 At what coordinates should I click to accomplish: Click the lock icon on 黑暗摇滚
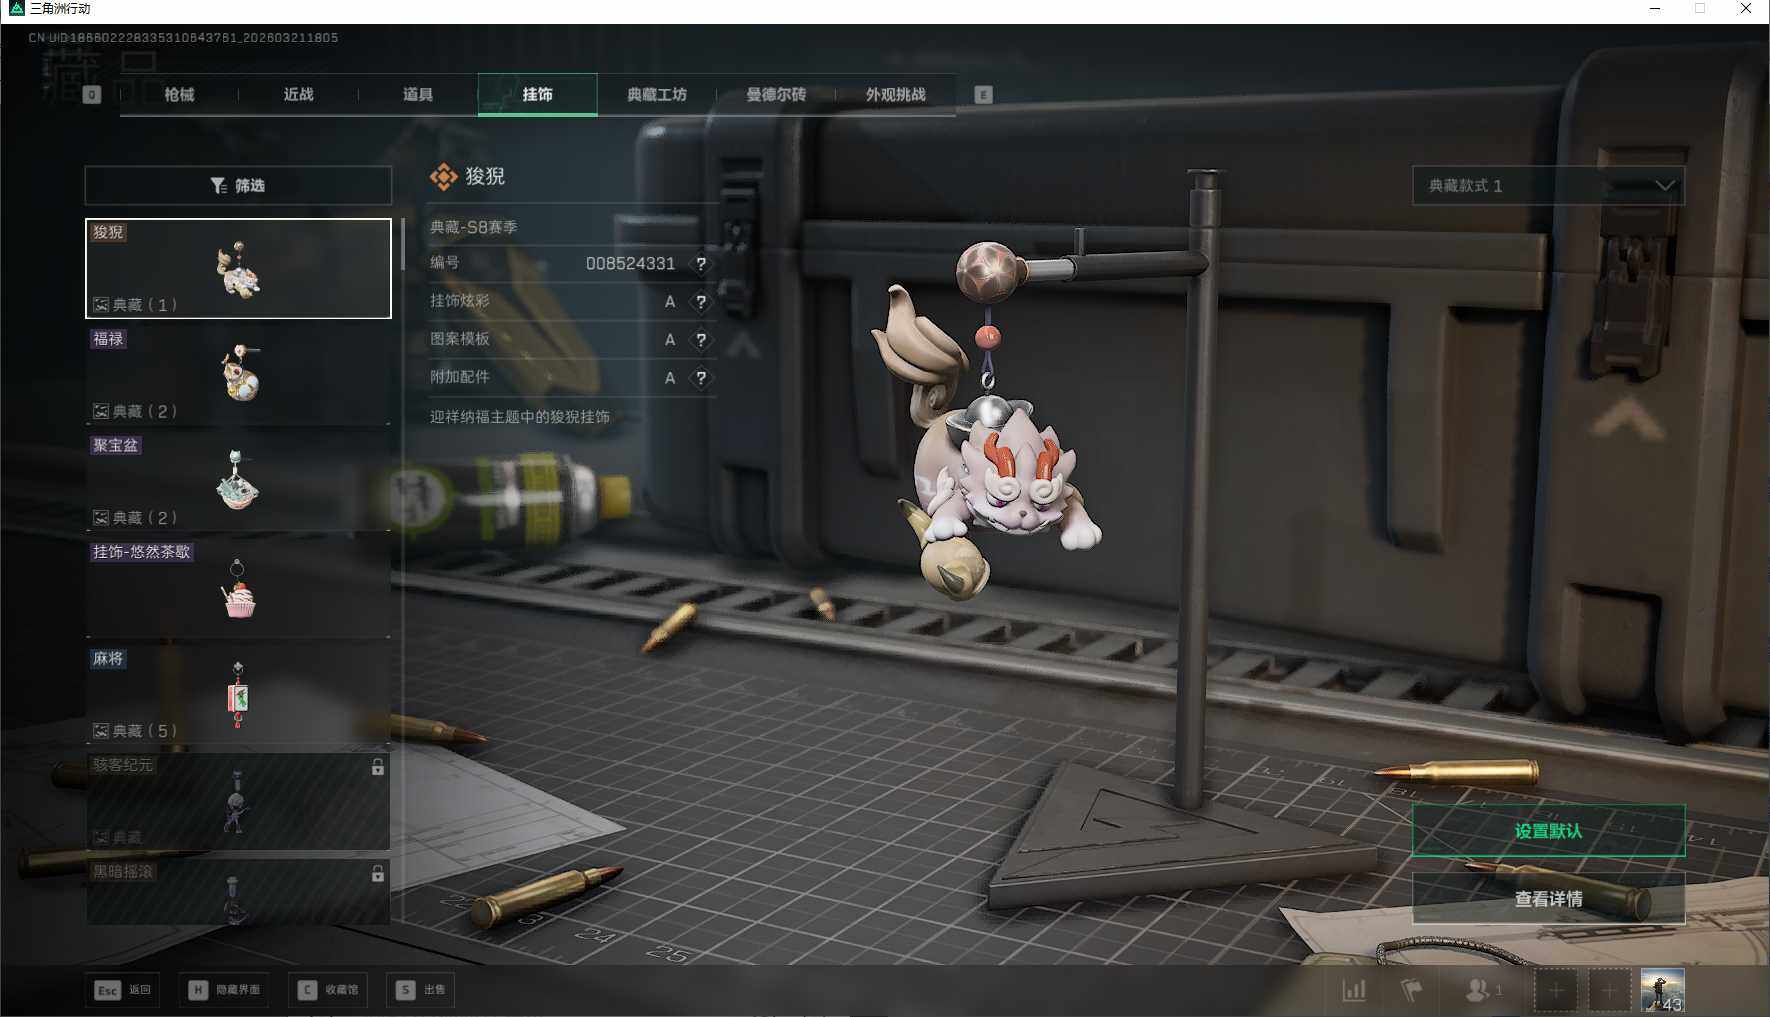[x=378, y=874]
